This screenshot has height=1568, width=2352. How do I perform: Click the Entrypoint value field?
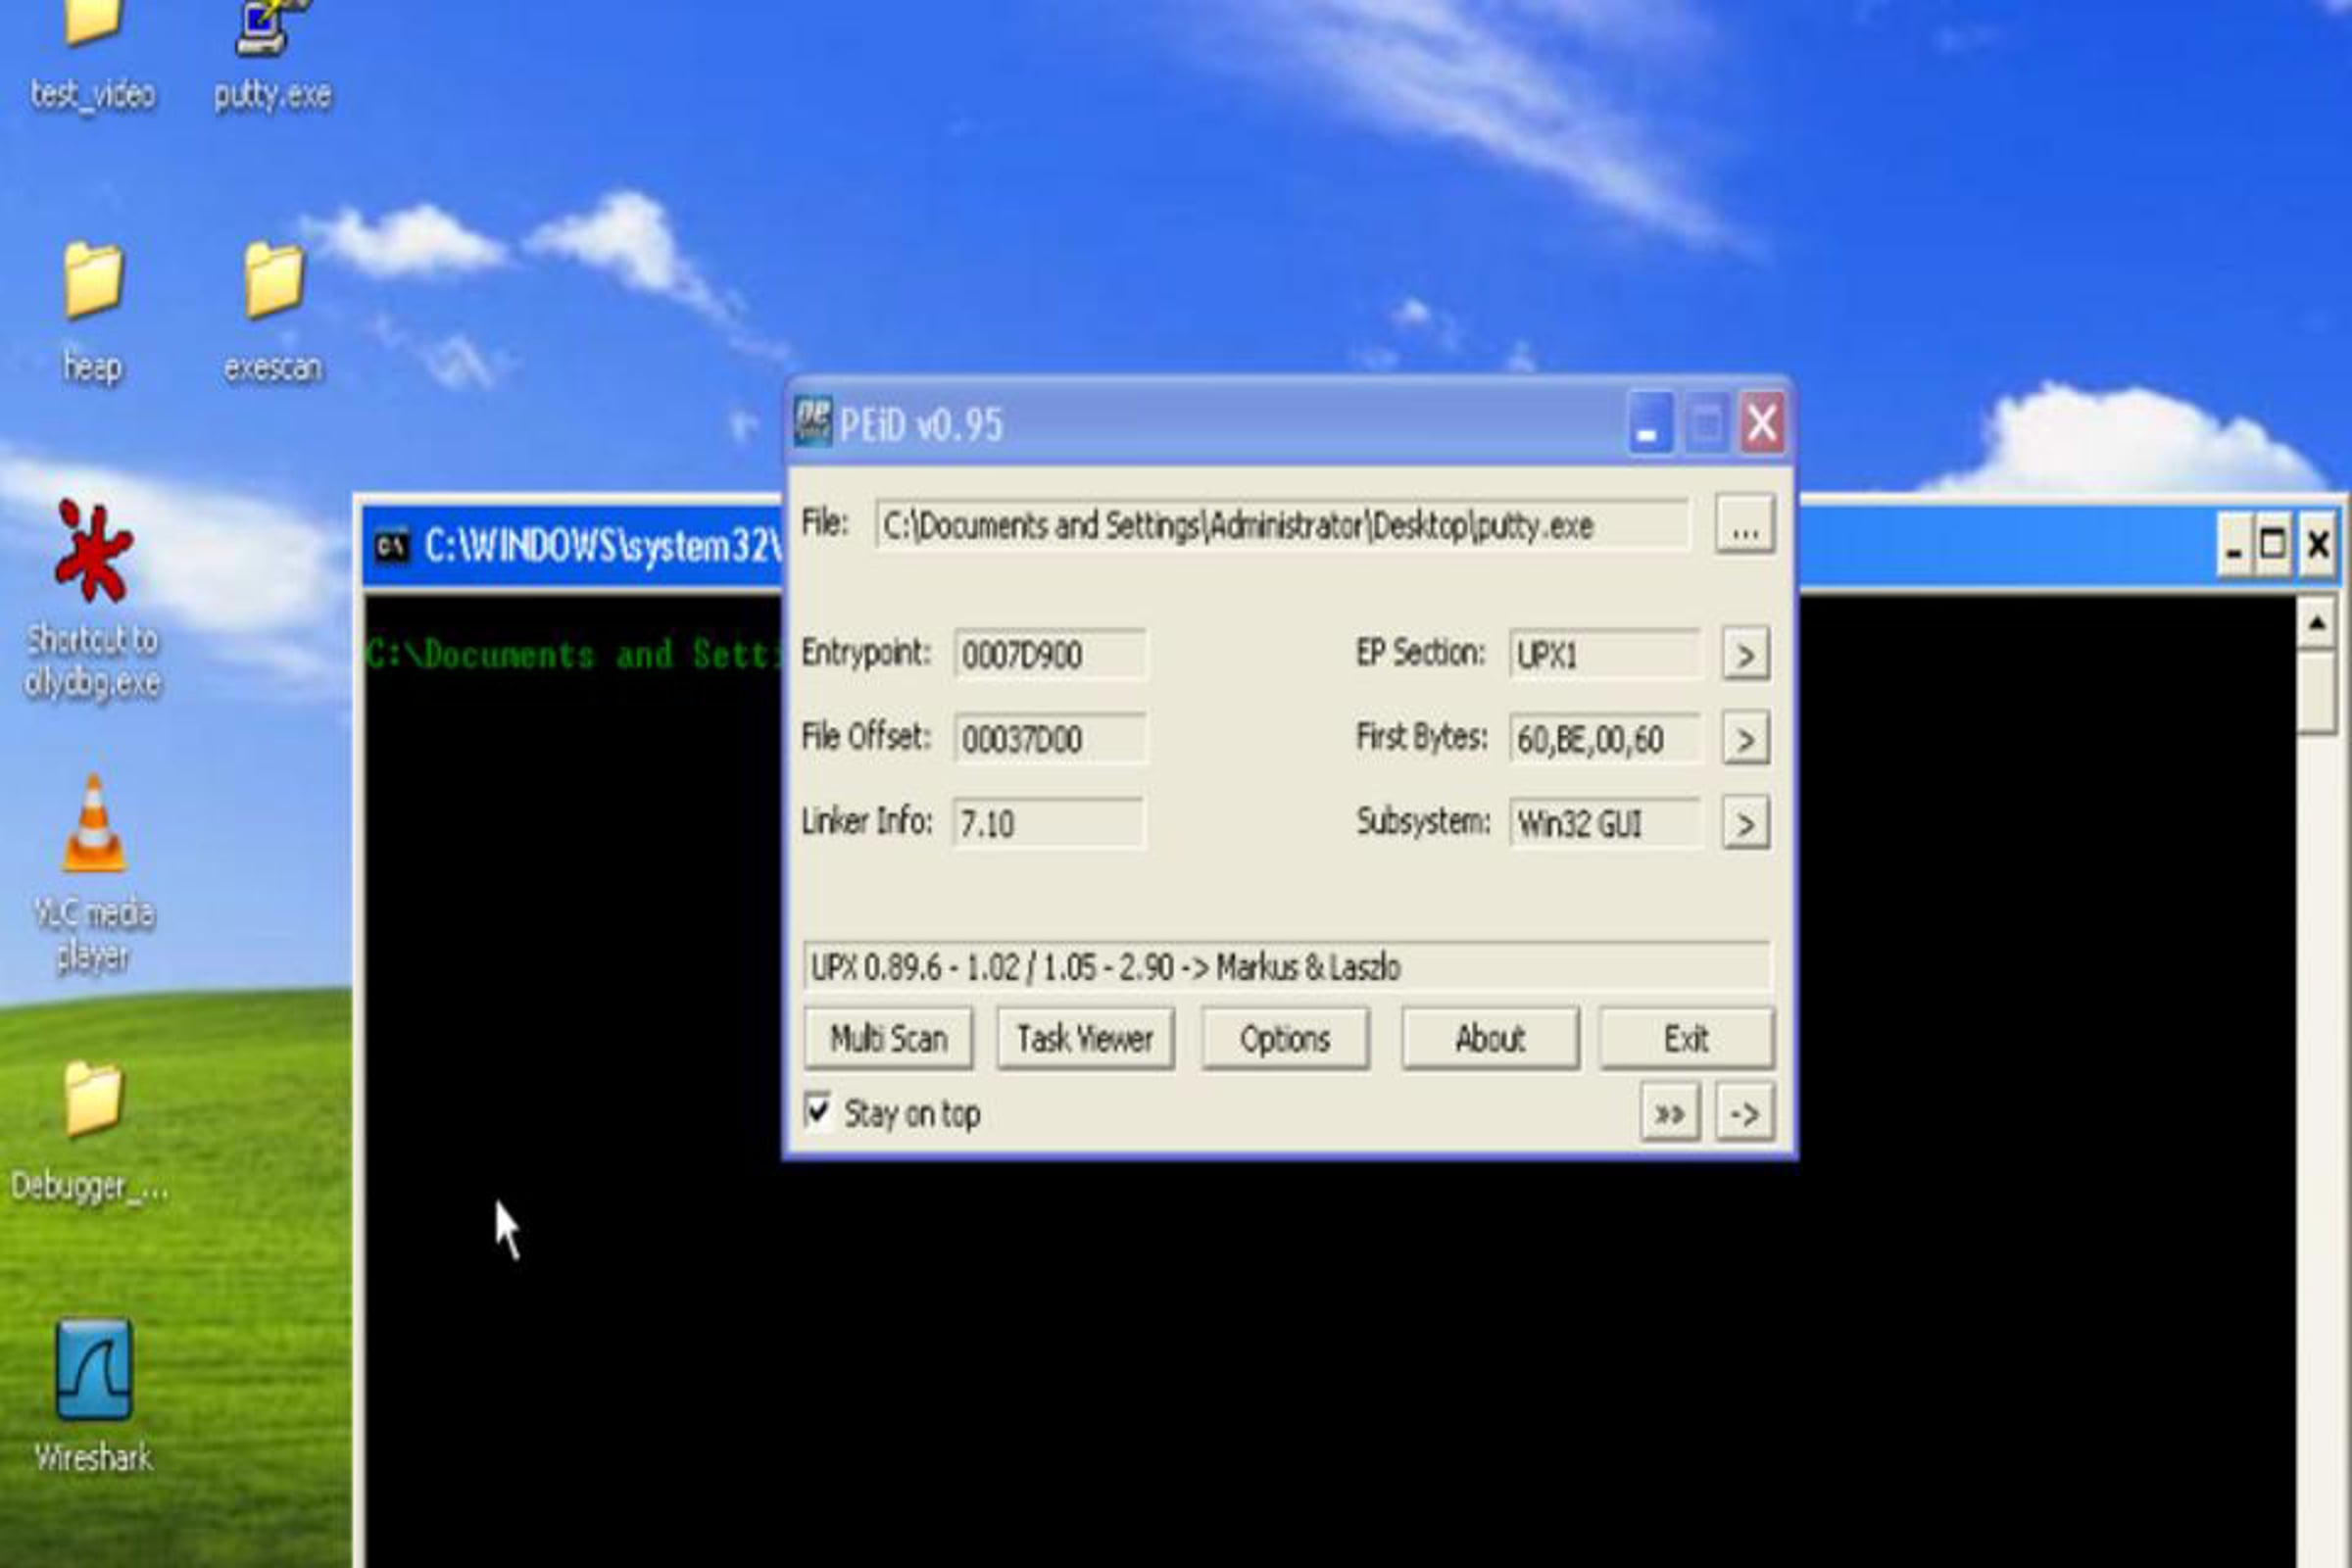1050,654
